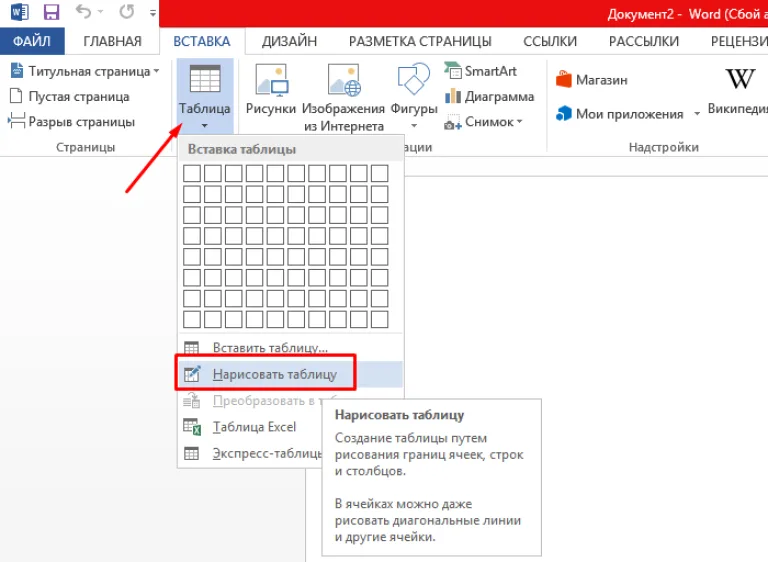
Task: Collapse the Таблица dropdown arrow
Action: coord(205,126)
